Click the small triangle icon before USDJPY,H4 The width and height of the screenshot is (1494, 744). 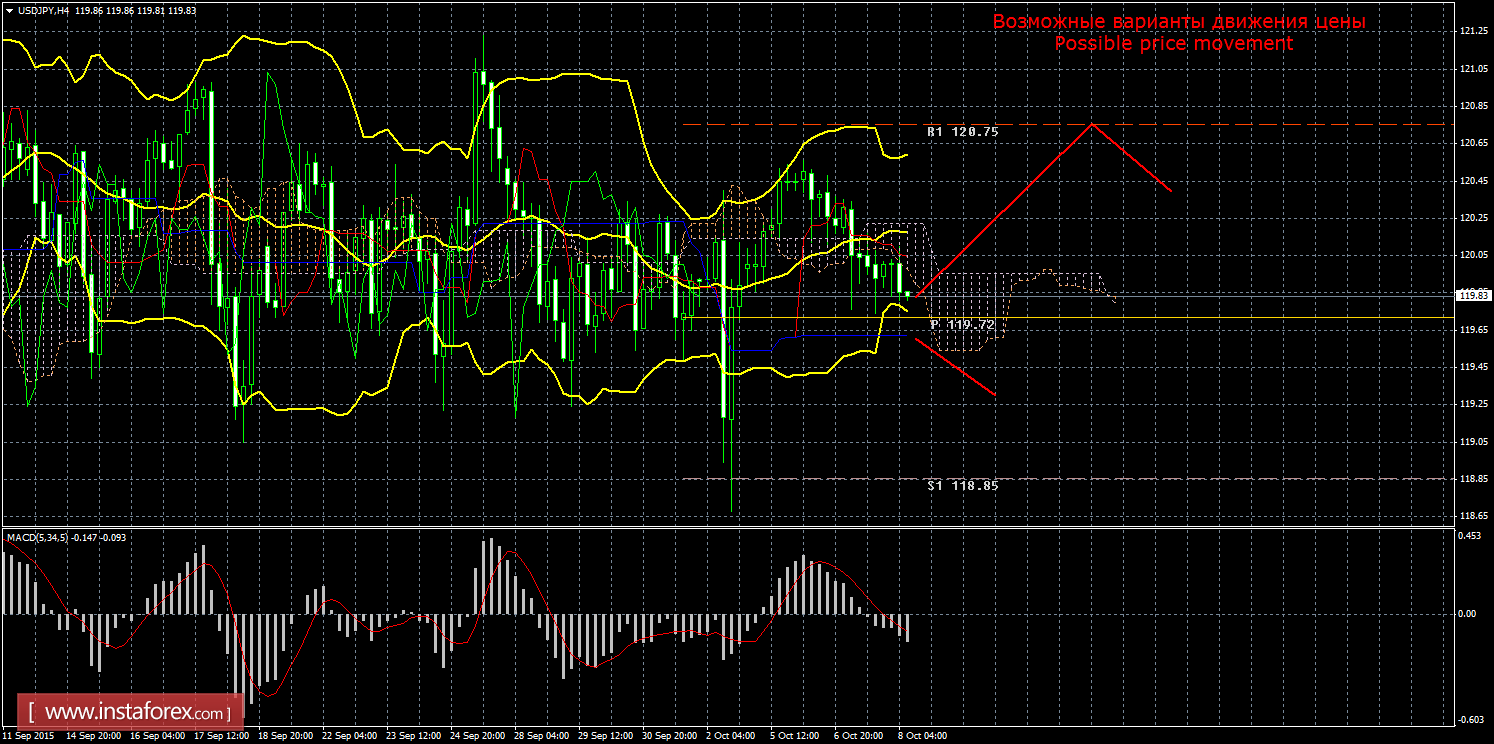click(x=9, y=10)
